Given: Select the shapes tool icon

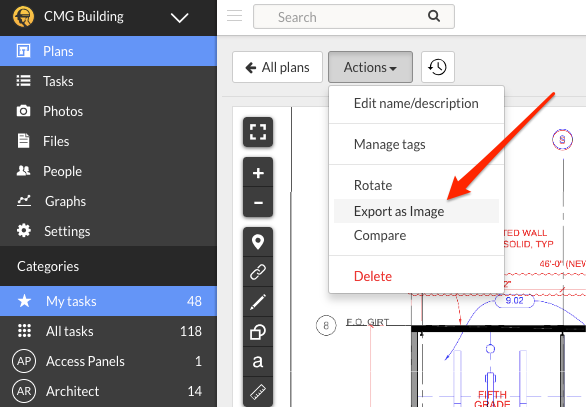Looking at the screenshot, I should [258, 332].
